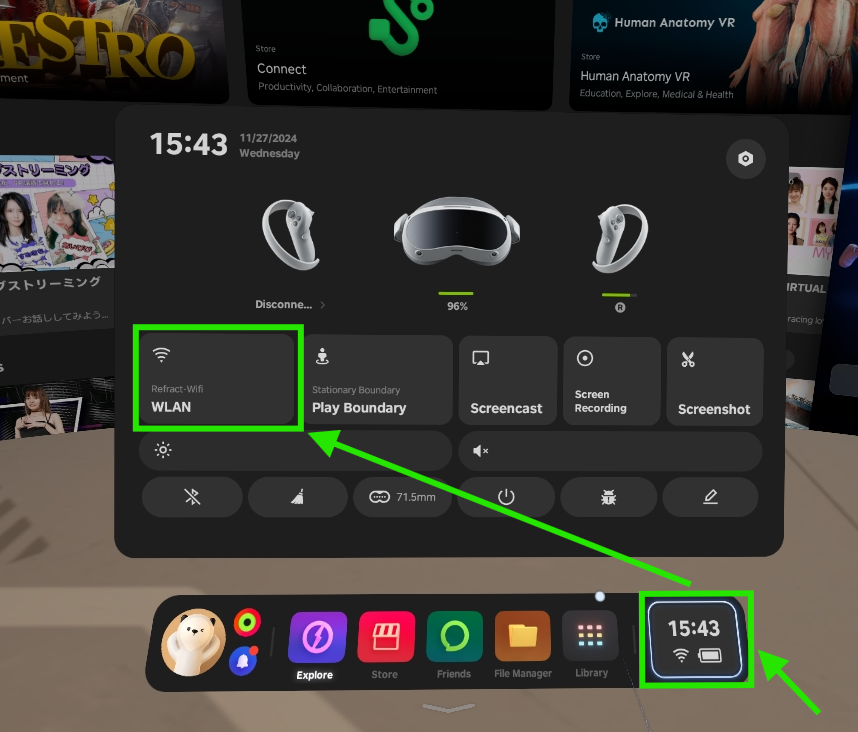The height and width of the screenshot is (732, 858).
Task: Collapse the dock with the bottom chevron
Action: tap(448, 709)
